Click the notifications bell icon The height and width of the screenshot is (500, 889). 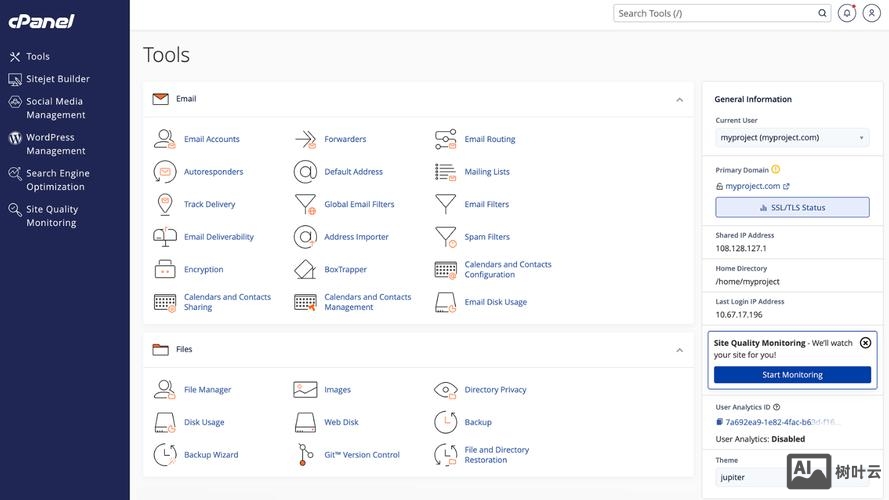click(x=847, y=13)
